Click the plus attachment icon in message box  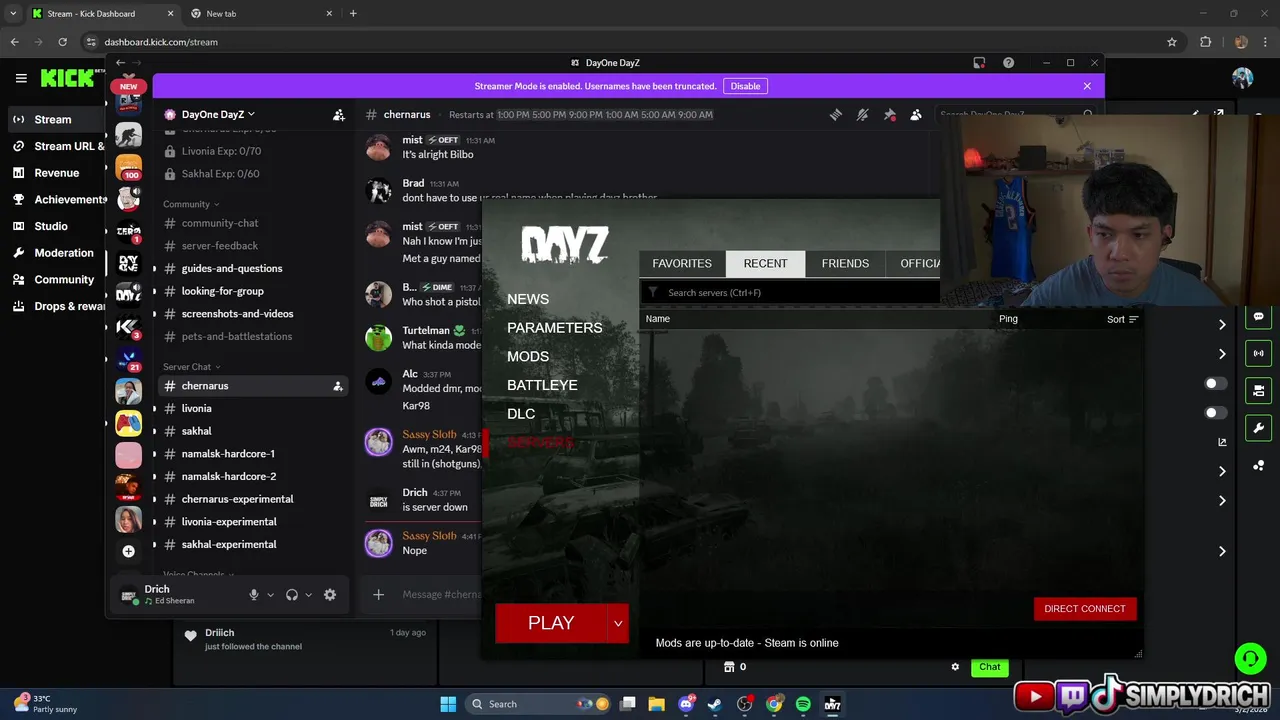pyautogui.click(x=378, y=594)
